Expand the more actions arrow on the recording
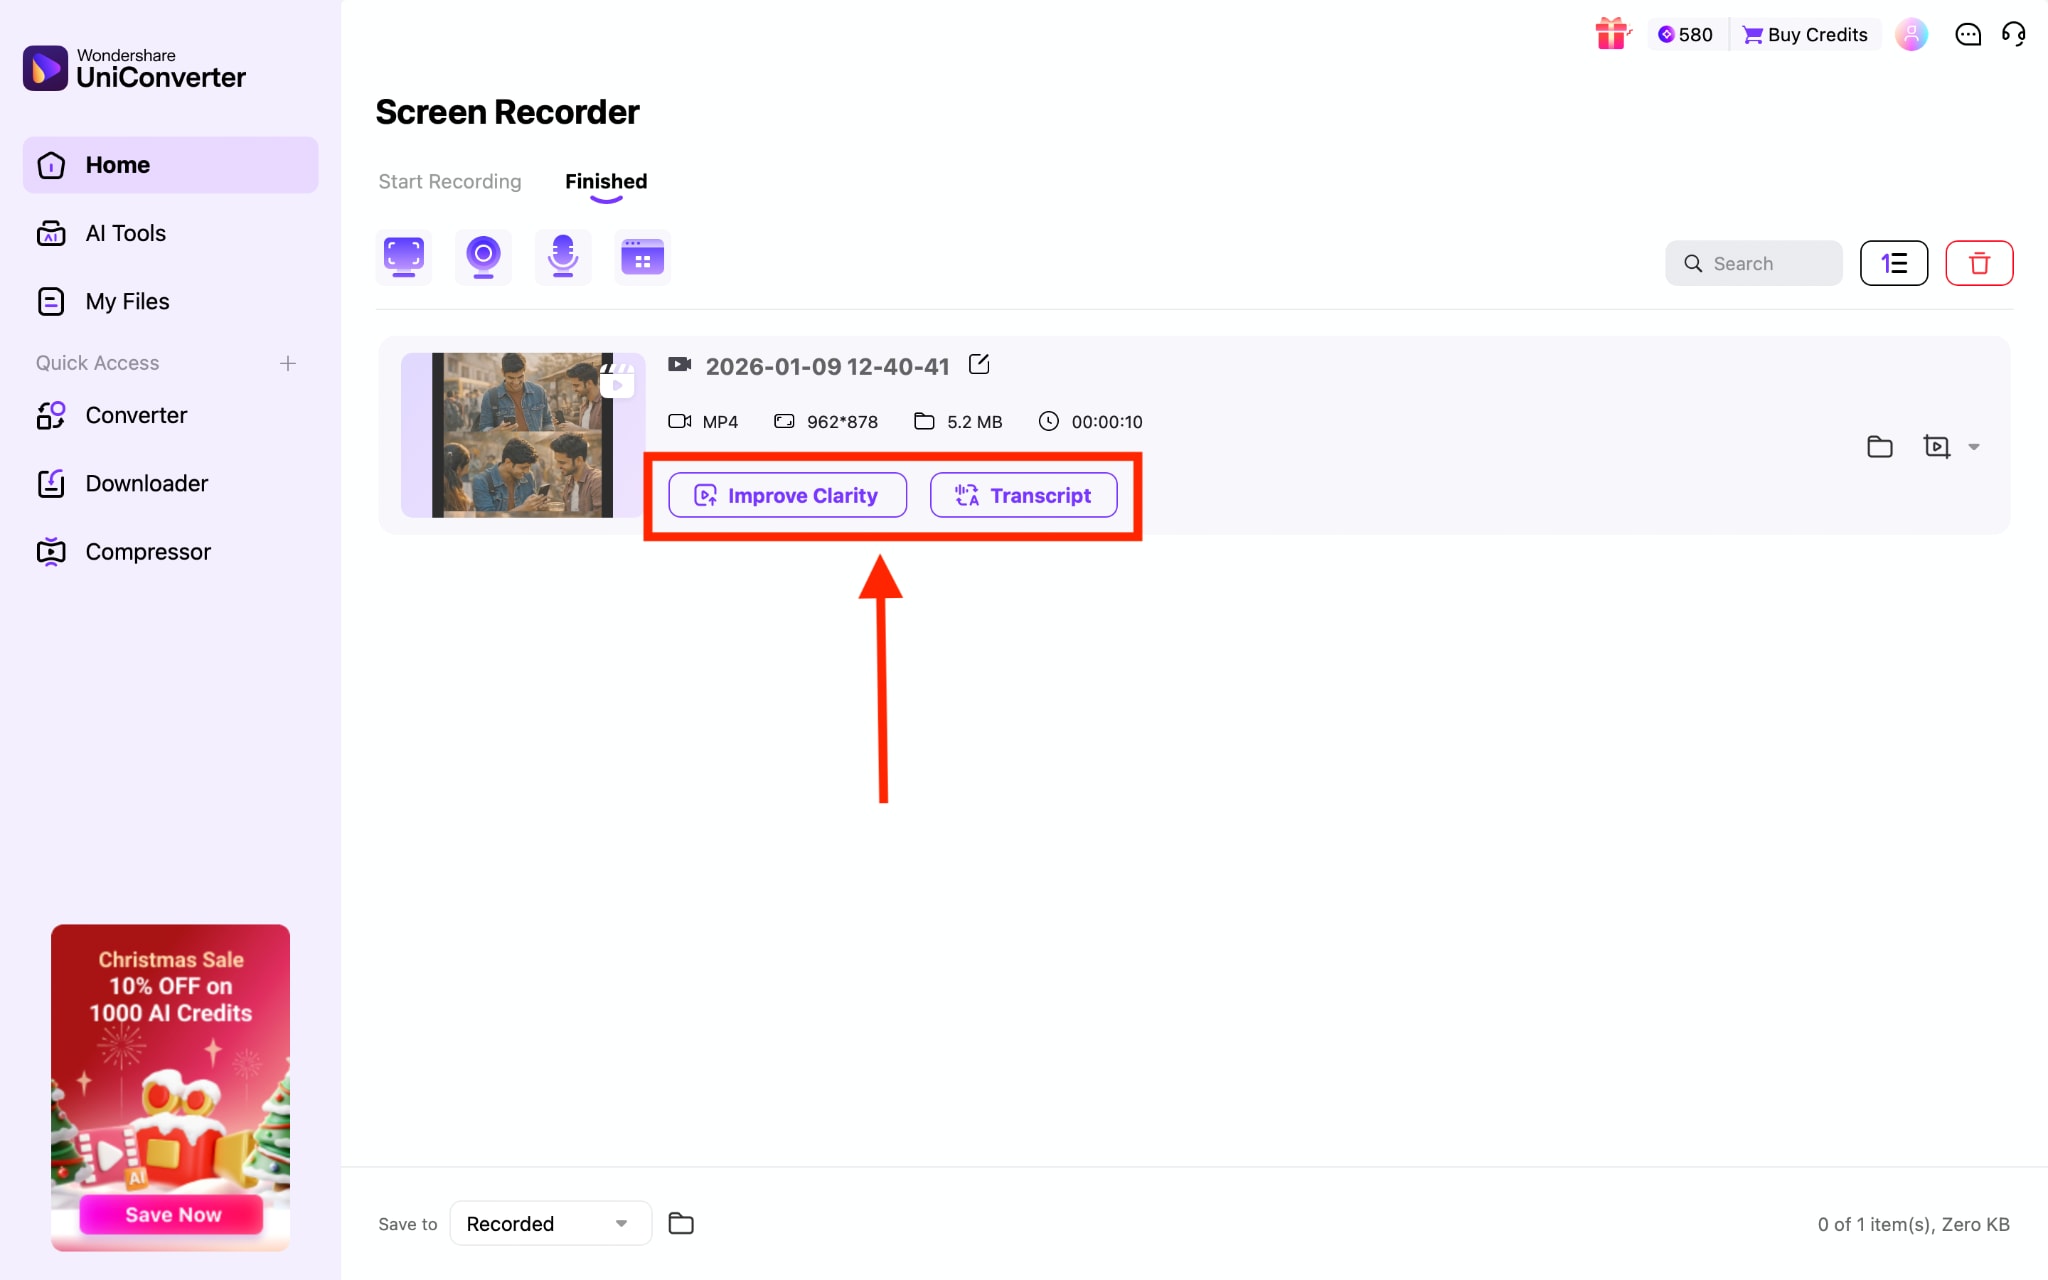2048x1280 pixels. pos(1973,447)
